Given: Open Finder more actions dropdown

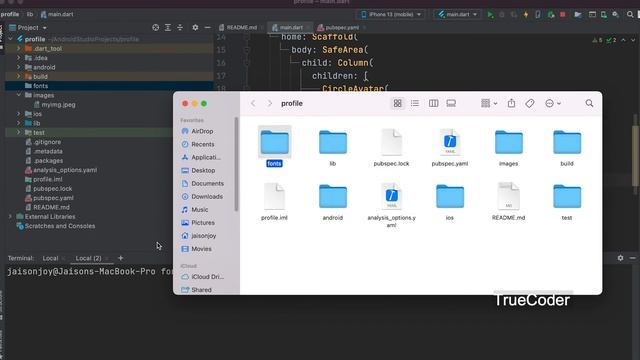Looking at the screenshot, I should [553, 103].
